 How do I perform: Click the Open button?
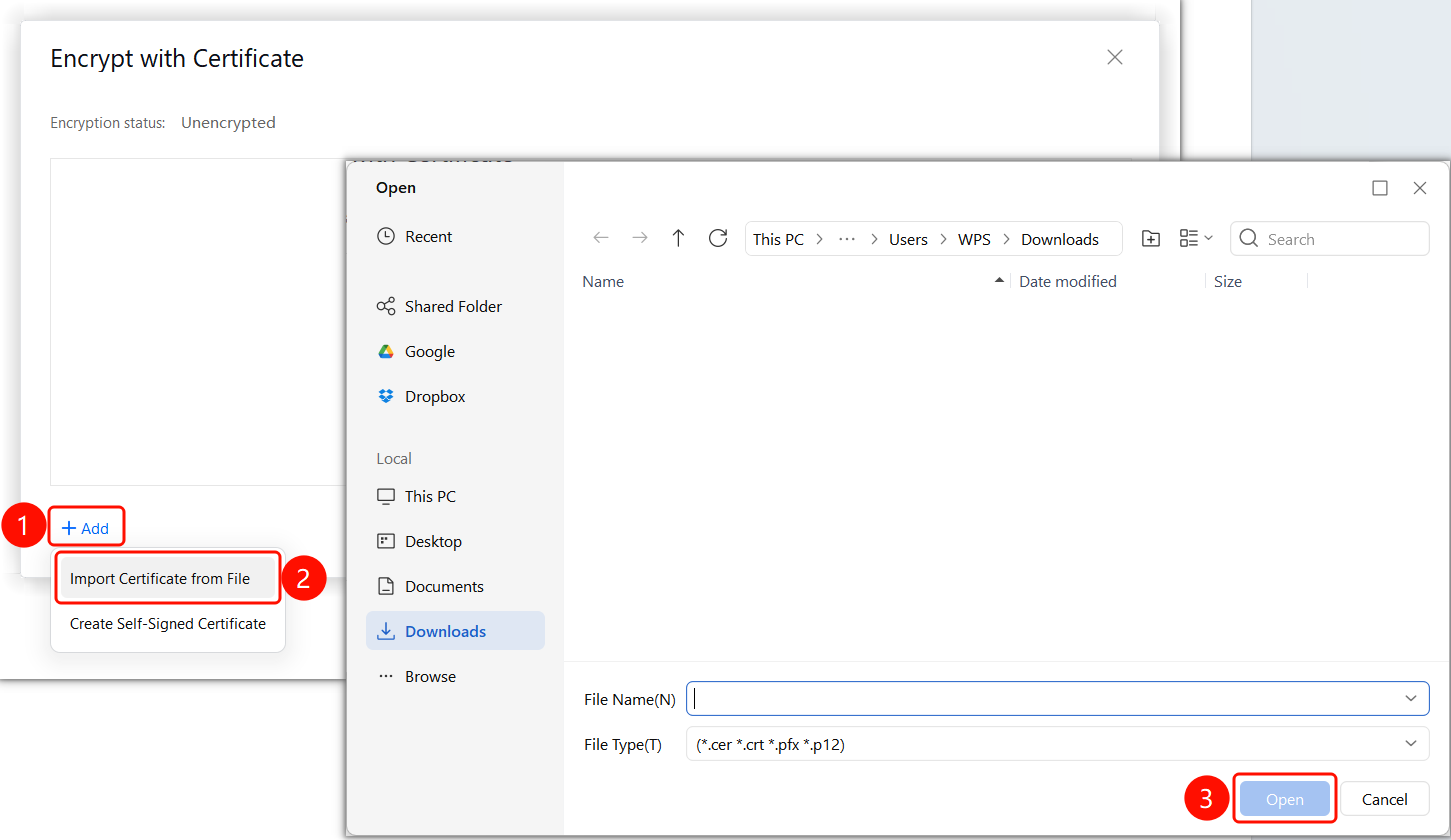[1285, 799]
